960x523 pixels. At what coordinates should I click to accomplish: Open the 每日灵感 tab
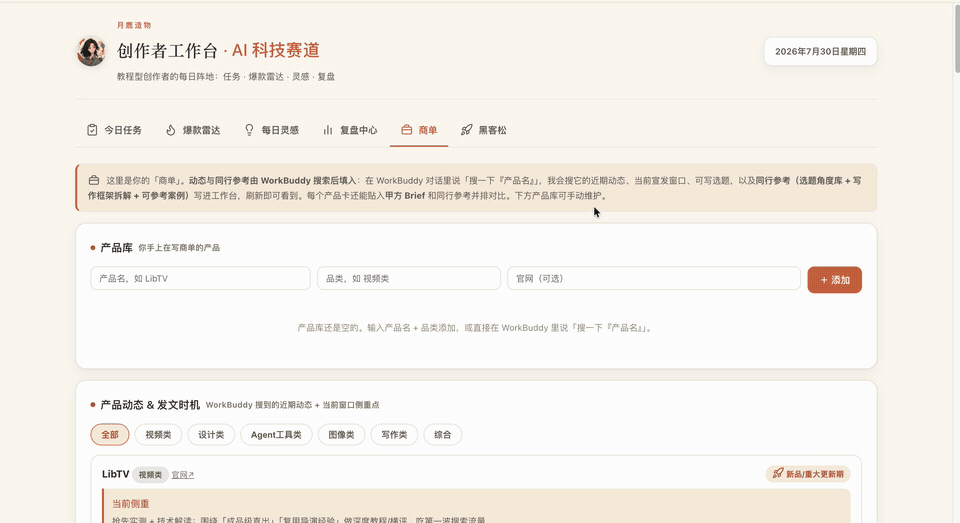tap(272, 130)
